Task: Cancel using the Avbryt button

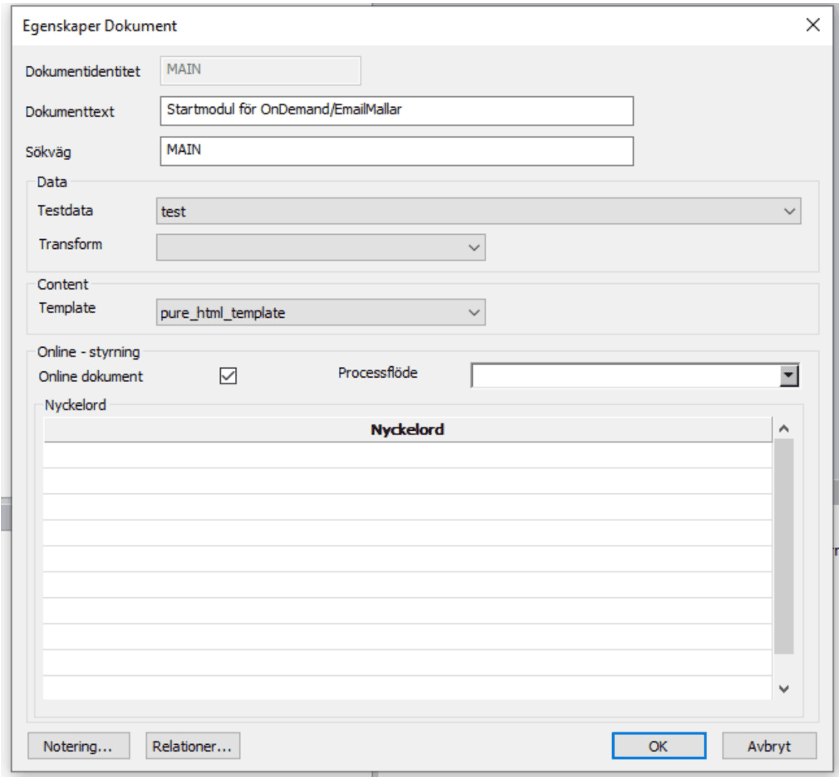Action: click(769, 746)
